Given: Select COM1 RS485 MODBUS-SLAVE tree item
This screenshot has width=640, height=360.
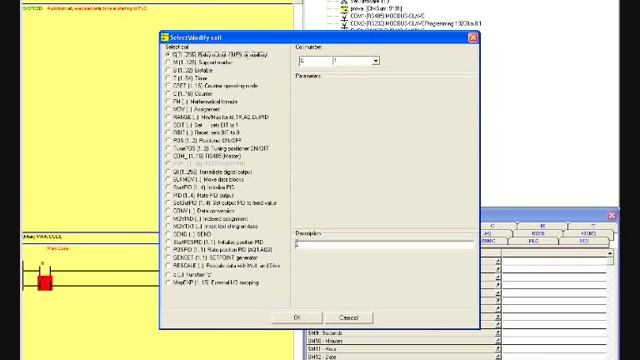Looking at the screenshot, I should point(387,16).
